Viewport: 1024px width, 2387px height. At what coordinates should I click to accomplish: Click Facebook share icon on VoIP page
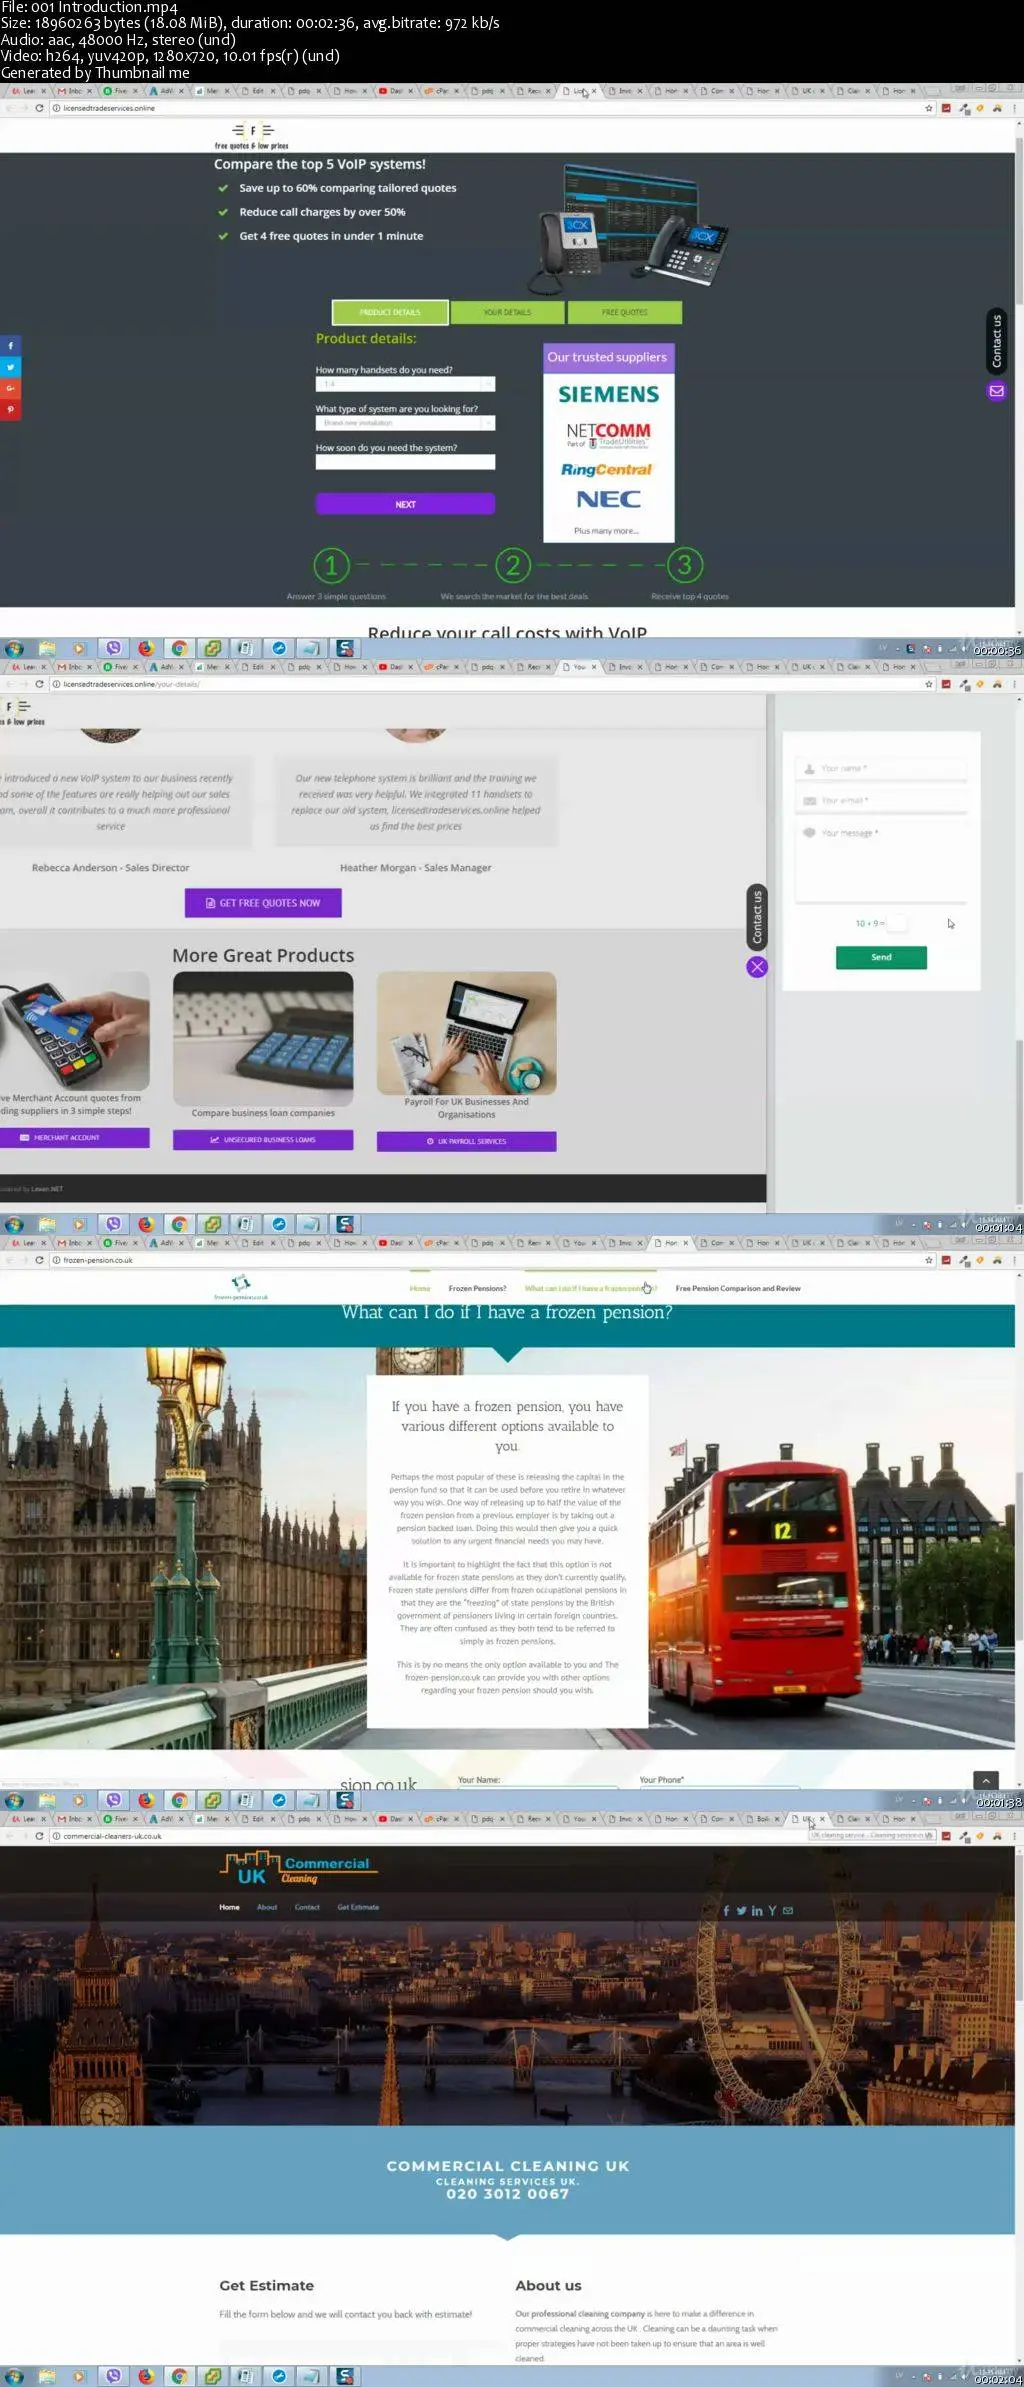(9, 346)
